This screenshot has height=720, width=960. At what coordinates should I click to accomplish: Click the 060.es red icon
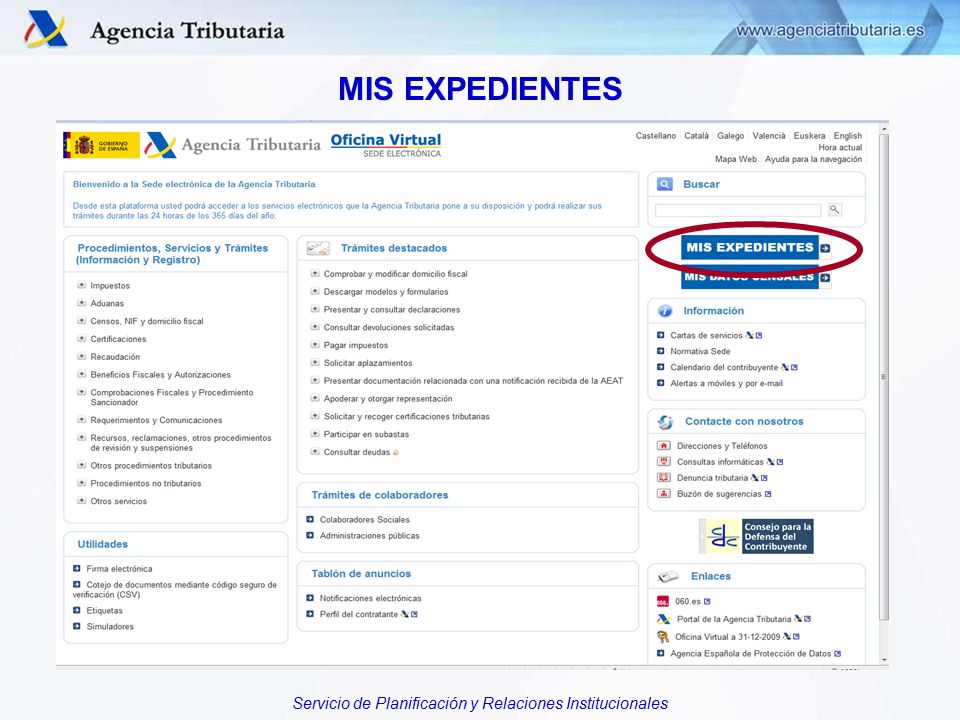click(x=662, y=601)
